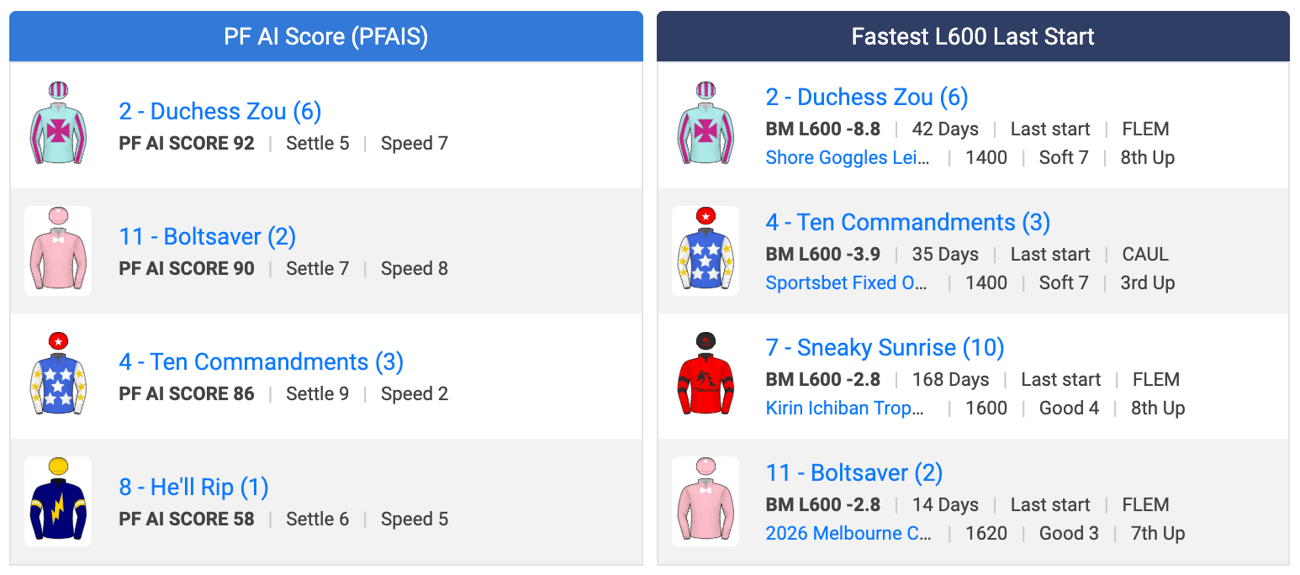Open 11 - Boltsaver link under PF AI Score

point(207,237)
